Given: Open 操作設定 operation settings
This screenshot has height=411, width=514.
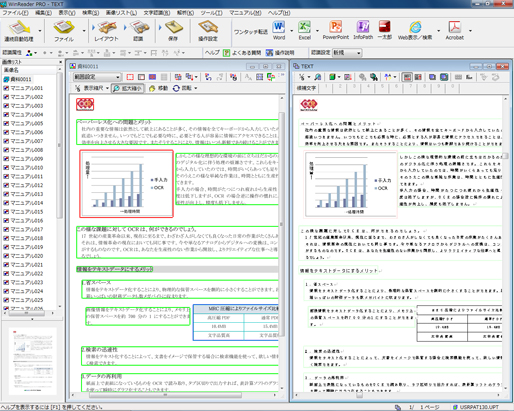Looking at the screenshot, I should pos(208,31).
